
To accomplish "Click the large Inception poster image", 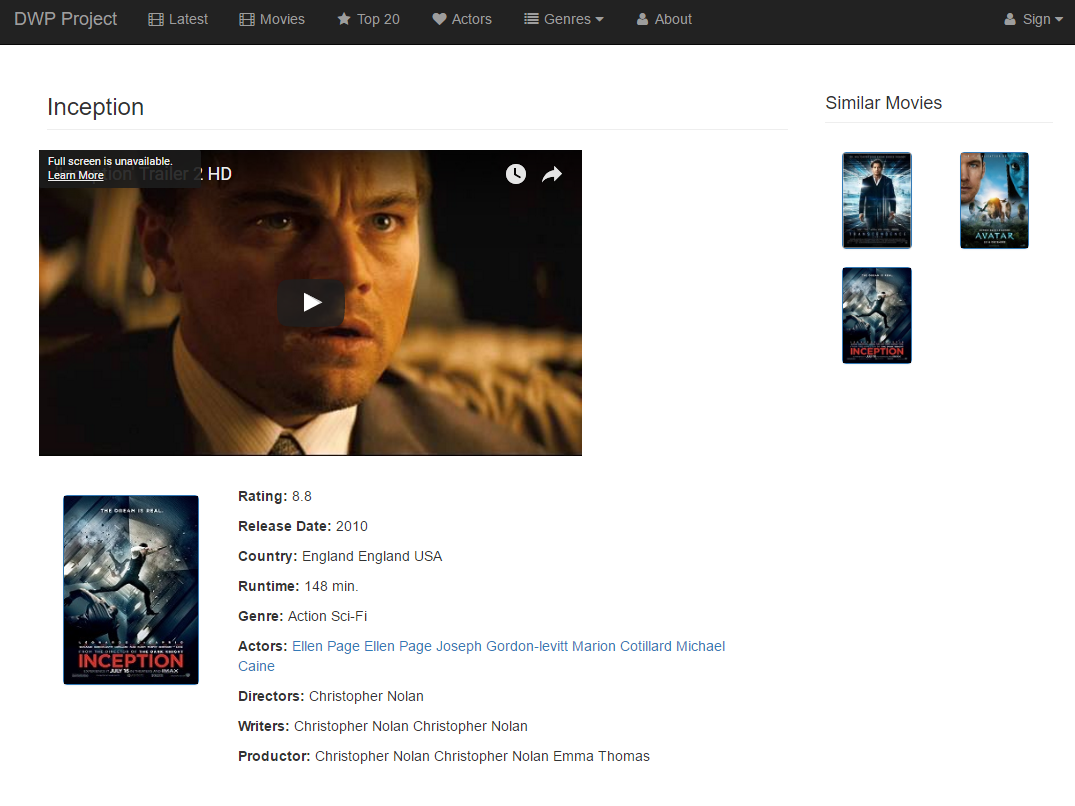I will click(131, 590).
